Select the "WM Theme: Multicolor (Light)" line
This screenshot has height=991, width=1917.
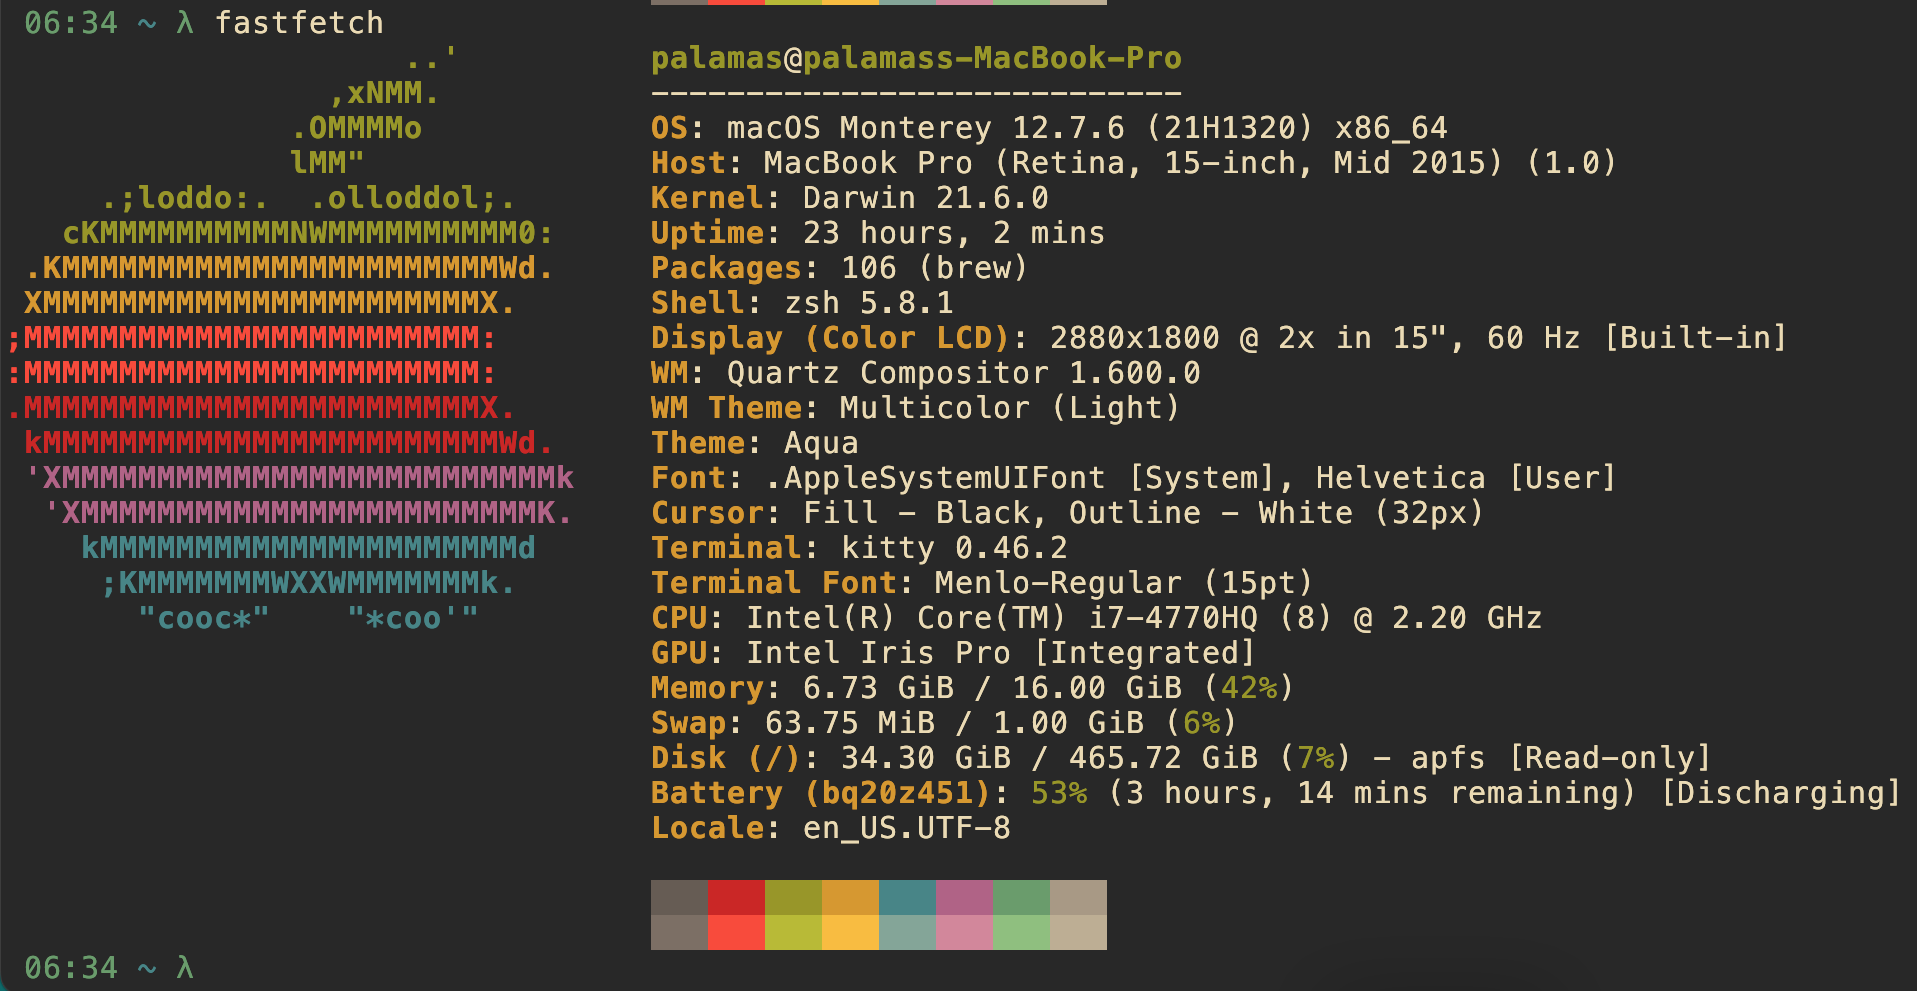(916, 408)
